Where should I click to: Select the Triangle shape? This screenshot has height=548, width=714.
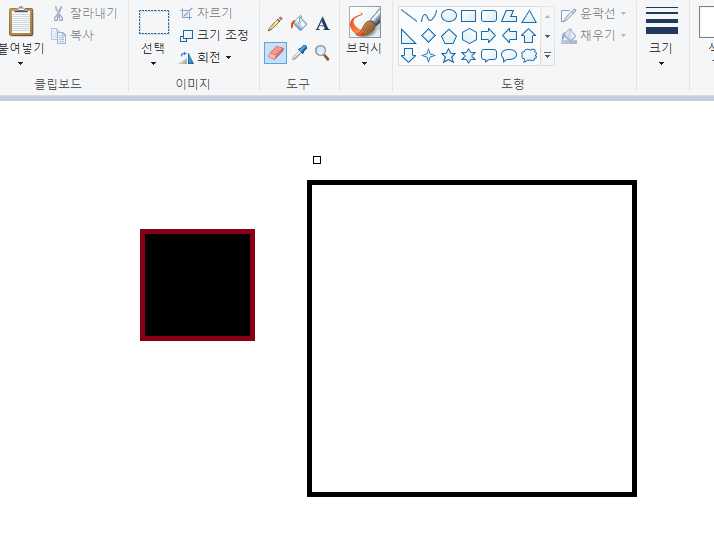529,16
